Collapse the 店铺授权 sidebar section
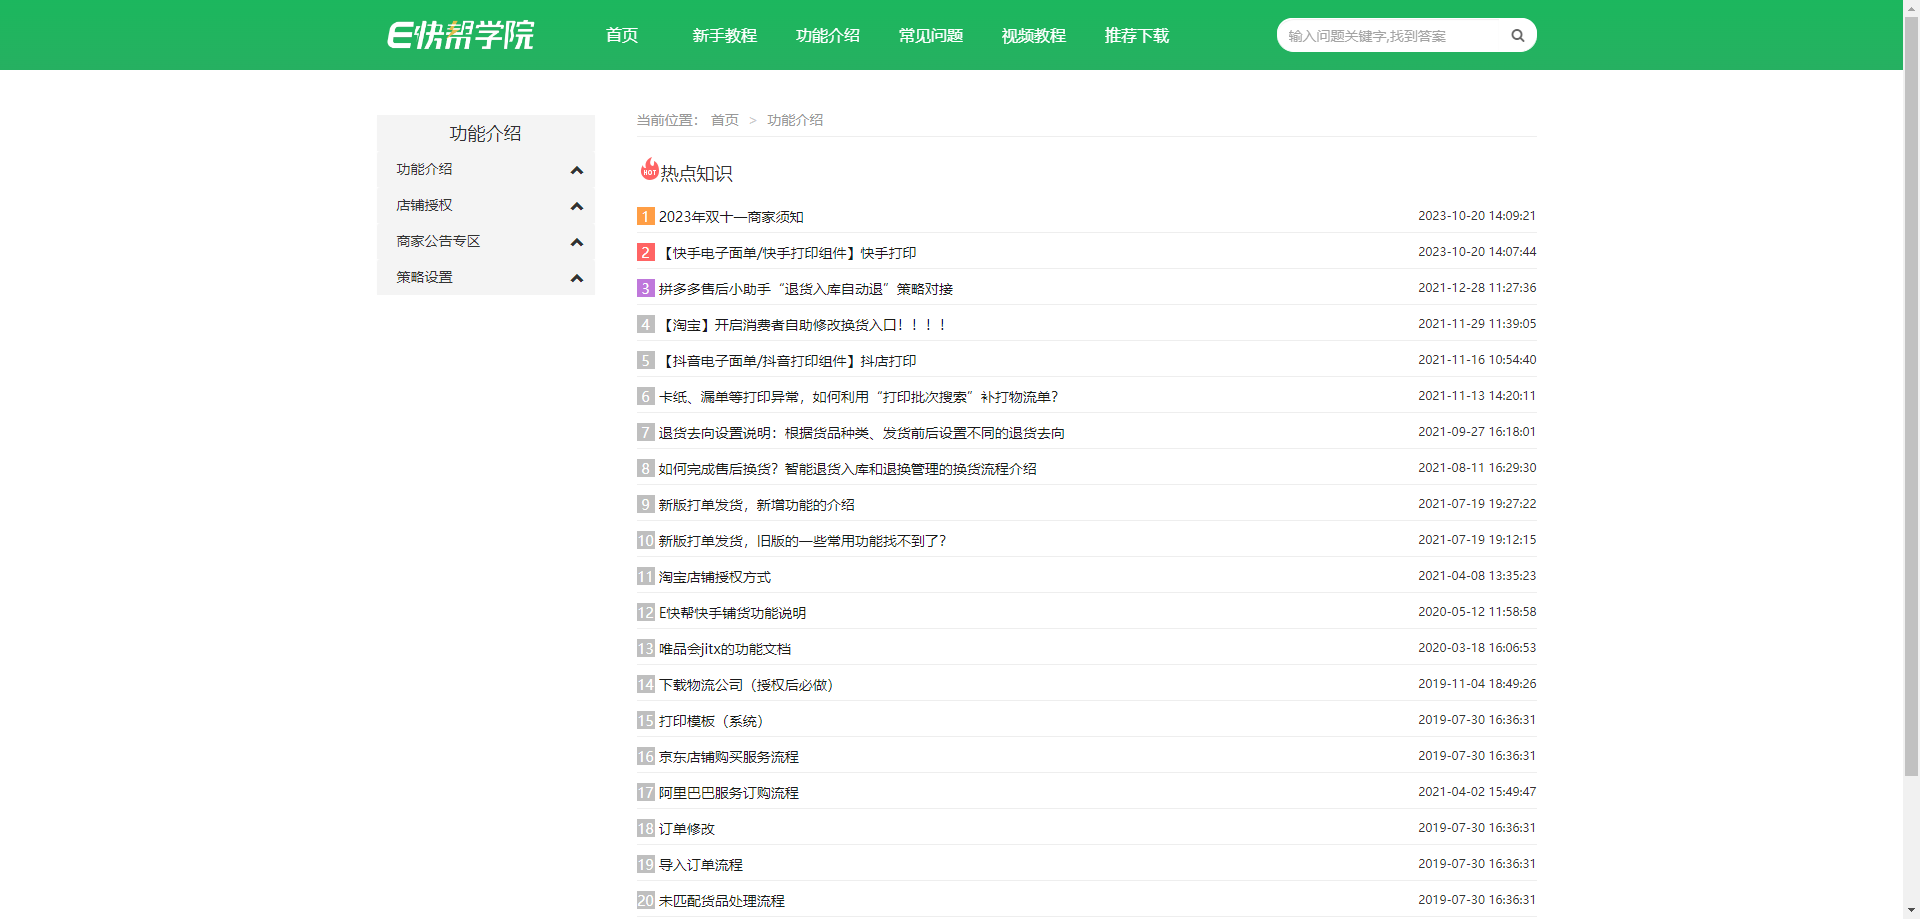Screen dimensions: 1920x919 576,206
